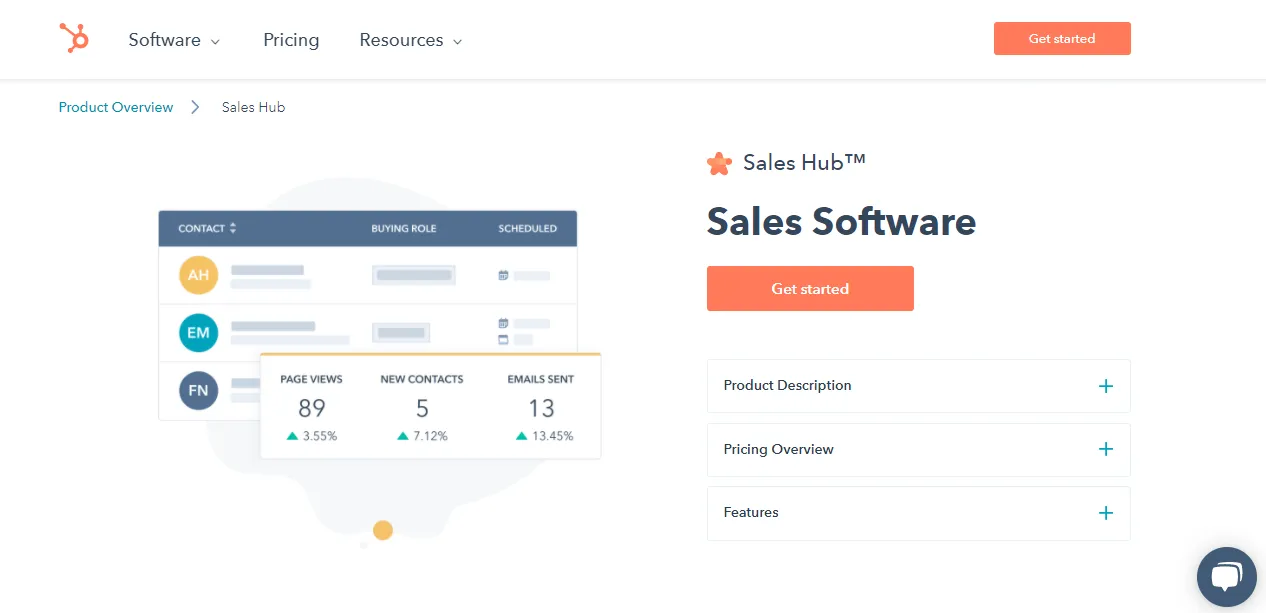The width and height of the screenshot is (1266, 613).
Task: Click the FN contact avatar
Action: tap(198, 390)
